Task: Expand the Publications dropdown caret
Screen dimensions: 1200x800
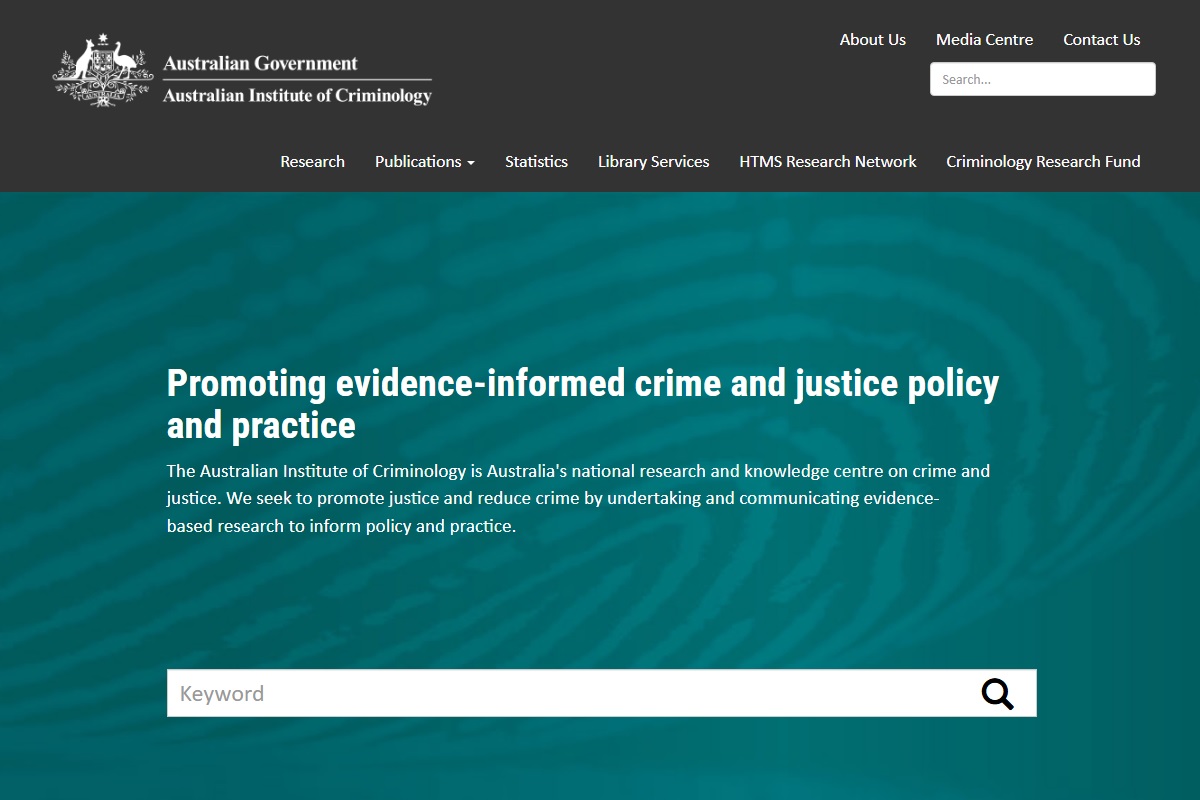Action: (x=471, y=163)
